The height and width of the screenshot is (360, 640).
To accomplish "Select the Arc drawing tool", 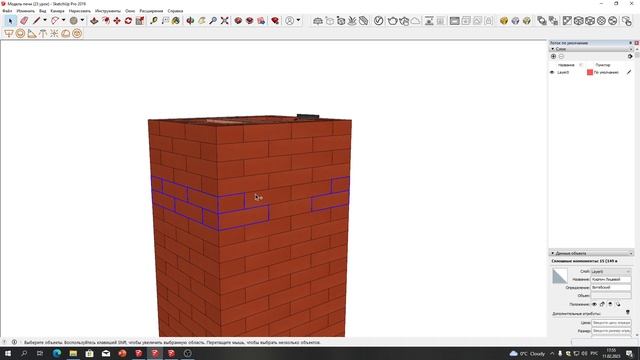I will point(55,20).
